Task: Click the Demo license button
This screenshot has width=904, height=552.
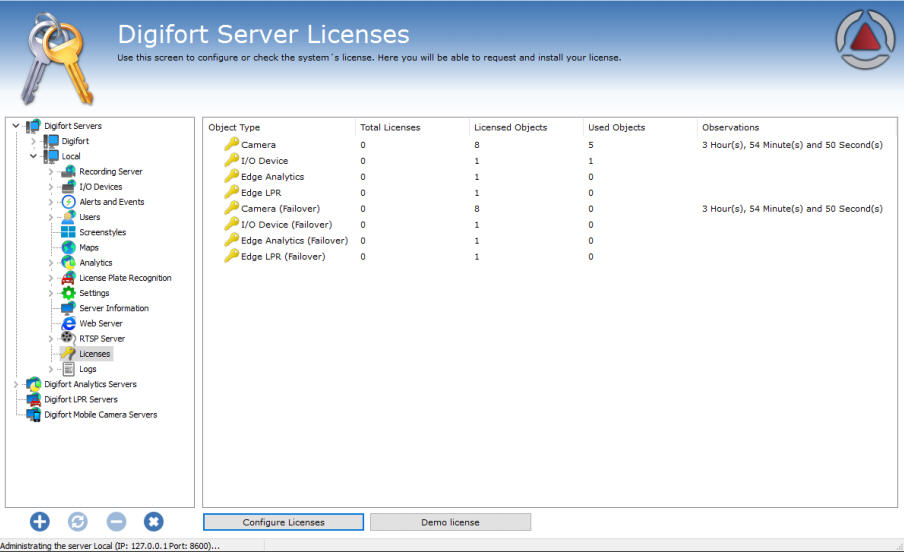Action: (450, 522)
